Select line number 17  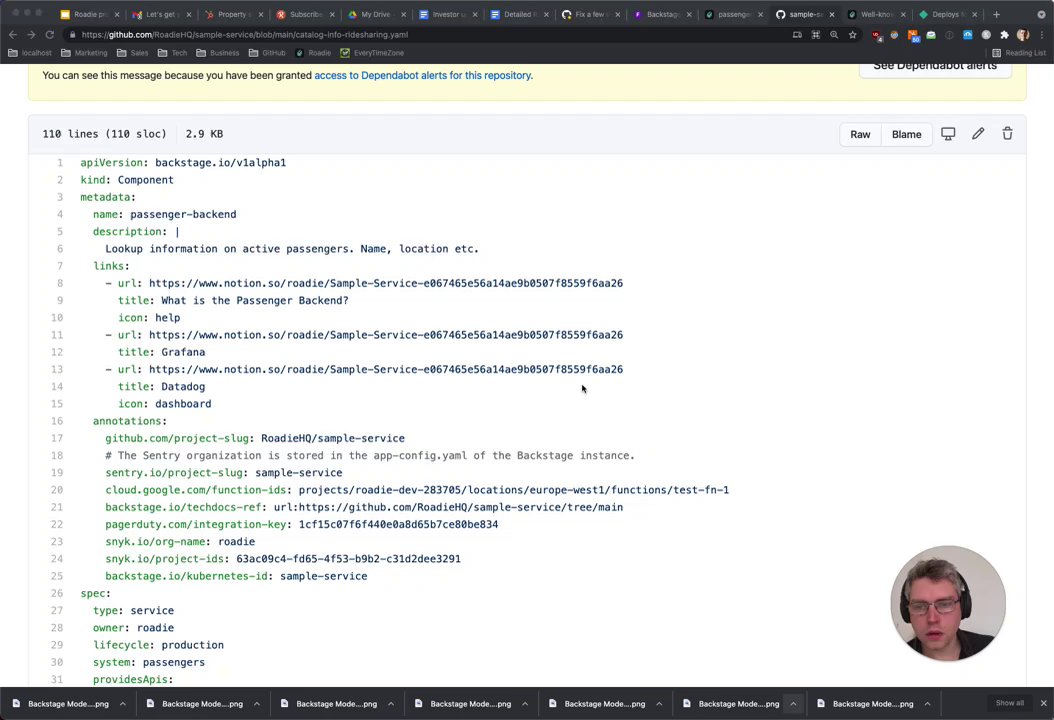pos(56,438)
